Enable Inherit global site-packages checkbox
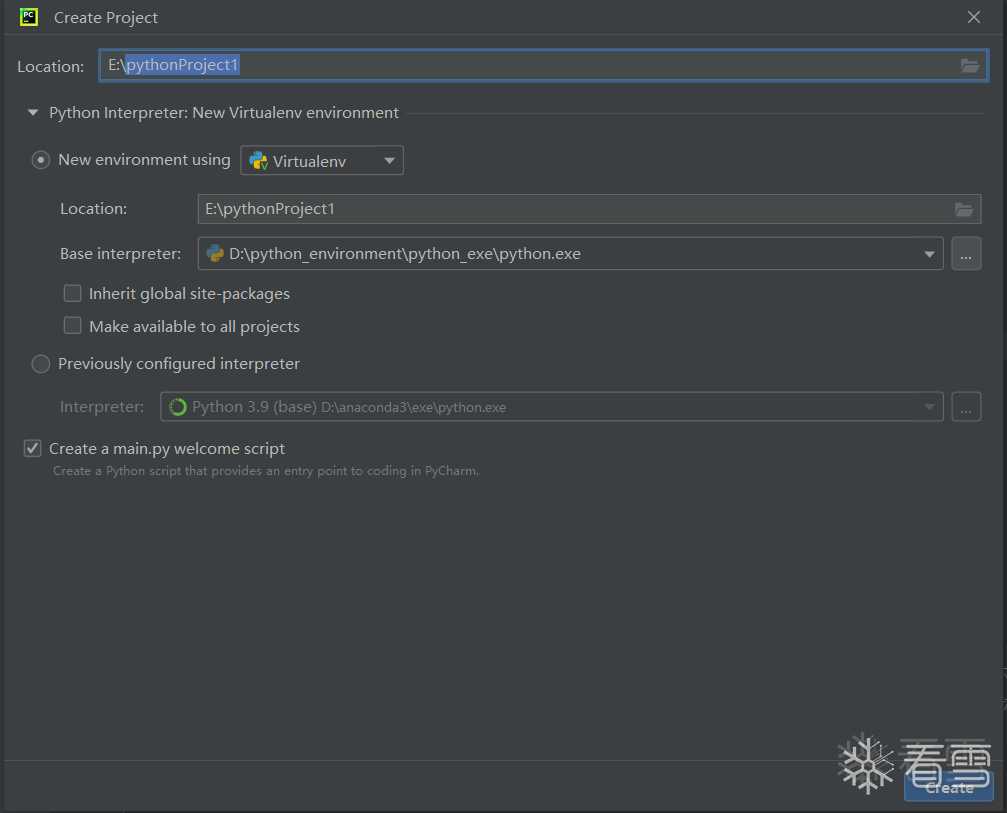The height and width of the screenshot is (813, 1007). coord(73,293)
